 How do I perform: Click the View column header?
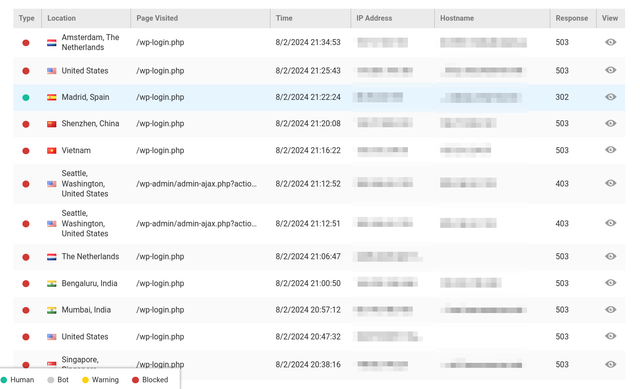(610, 18)
